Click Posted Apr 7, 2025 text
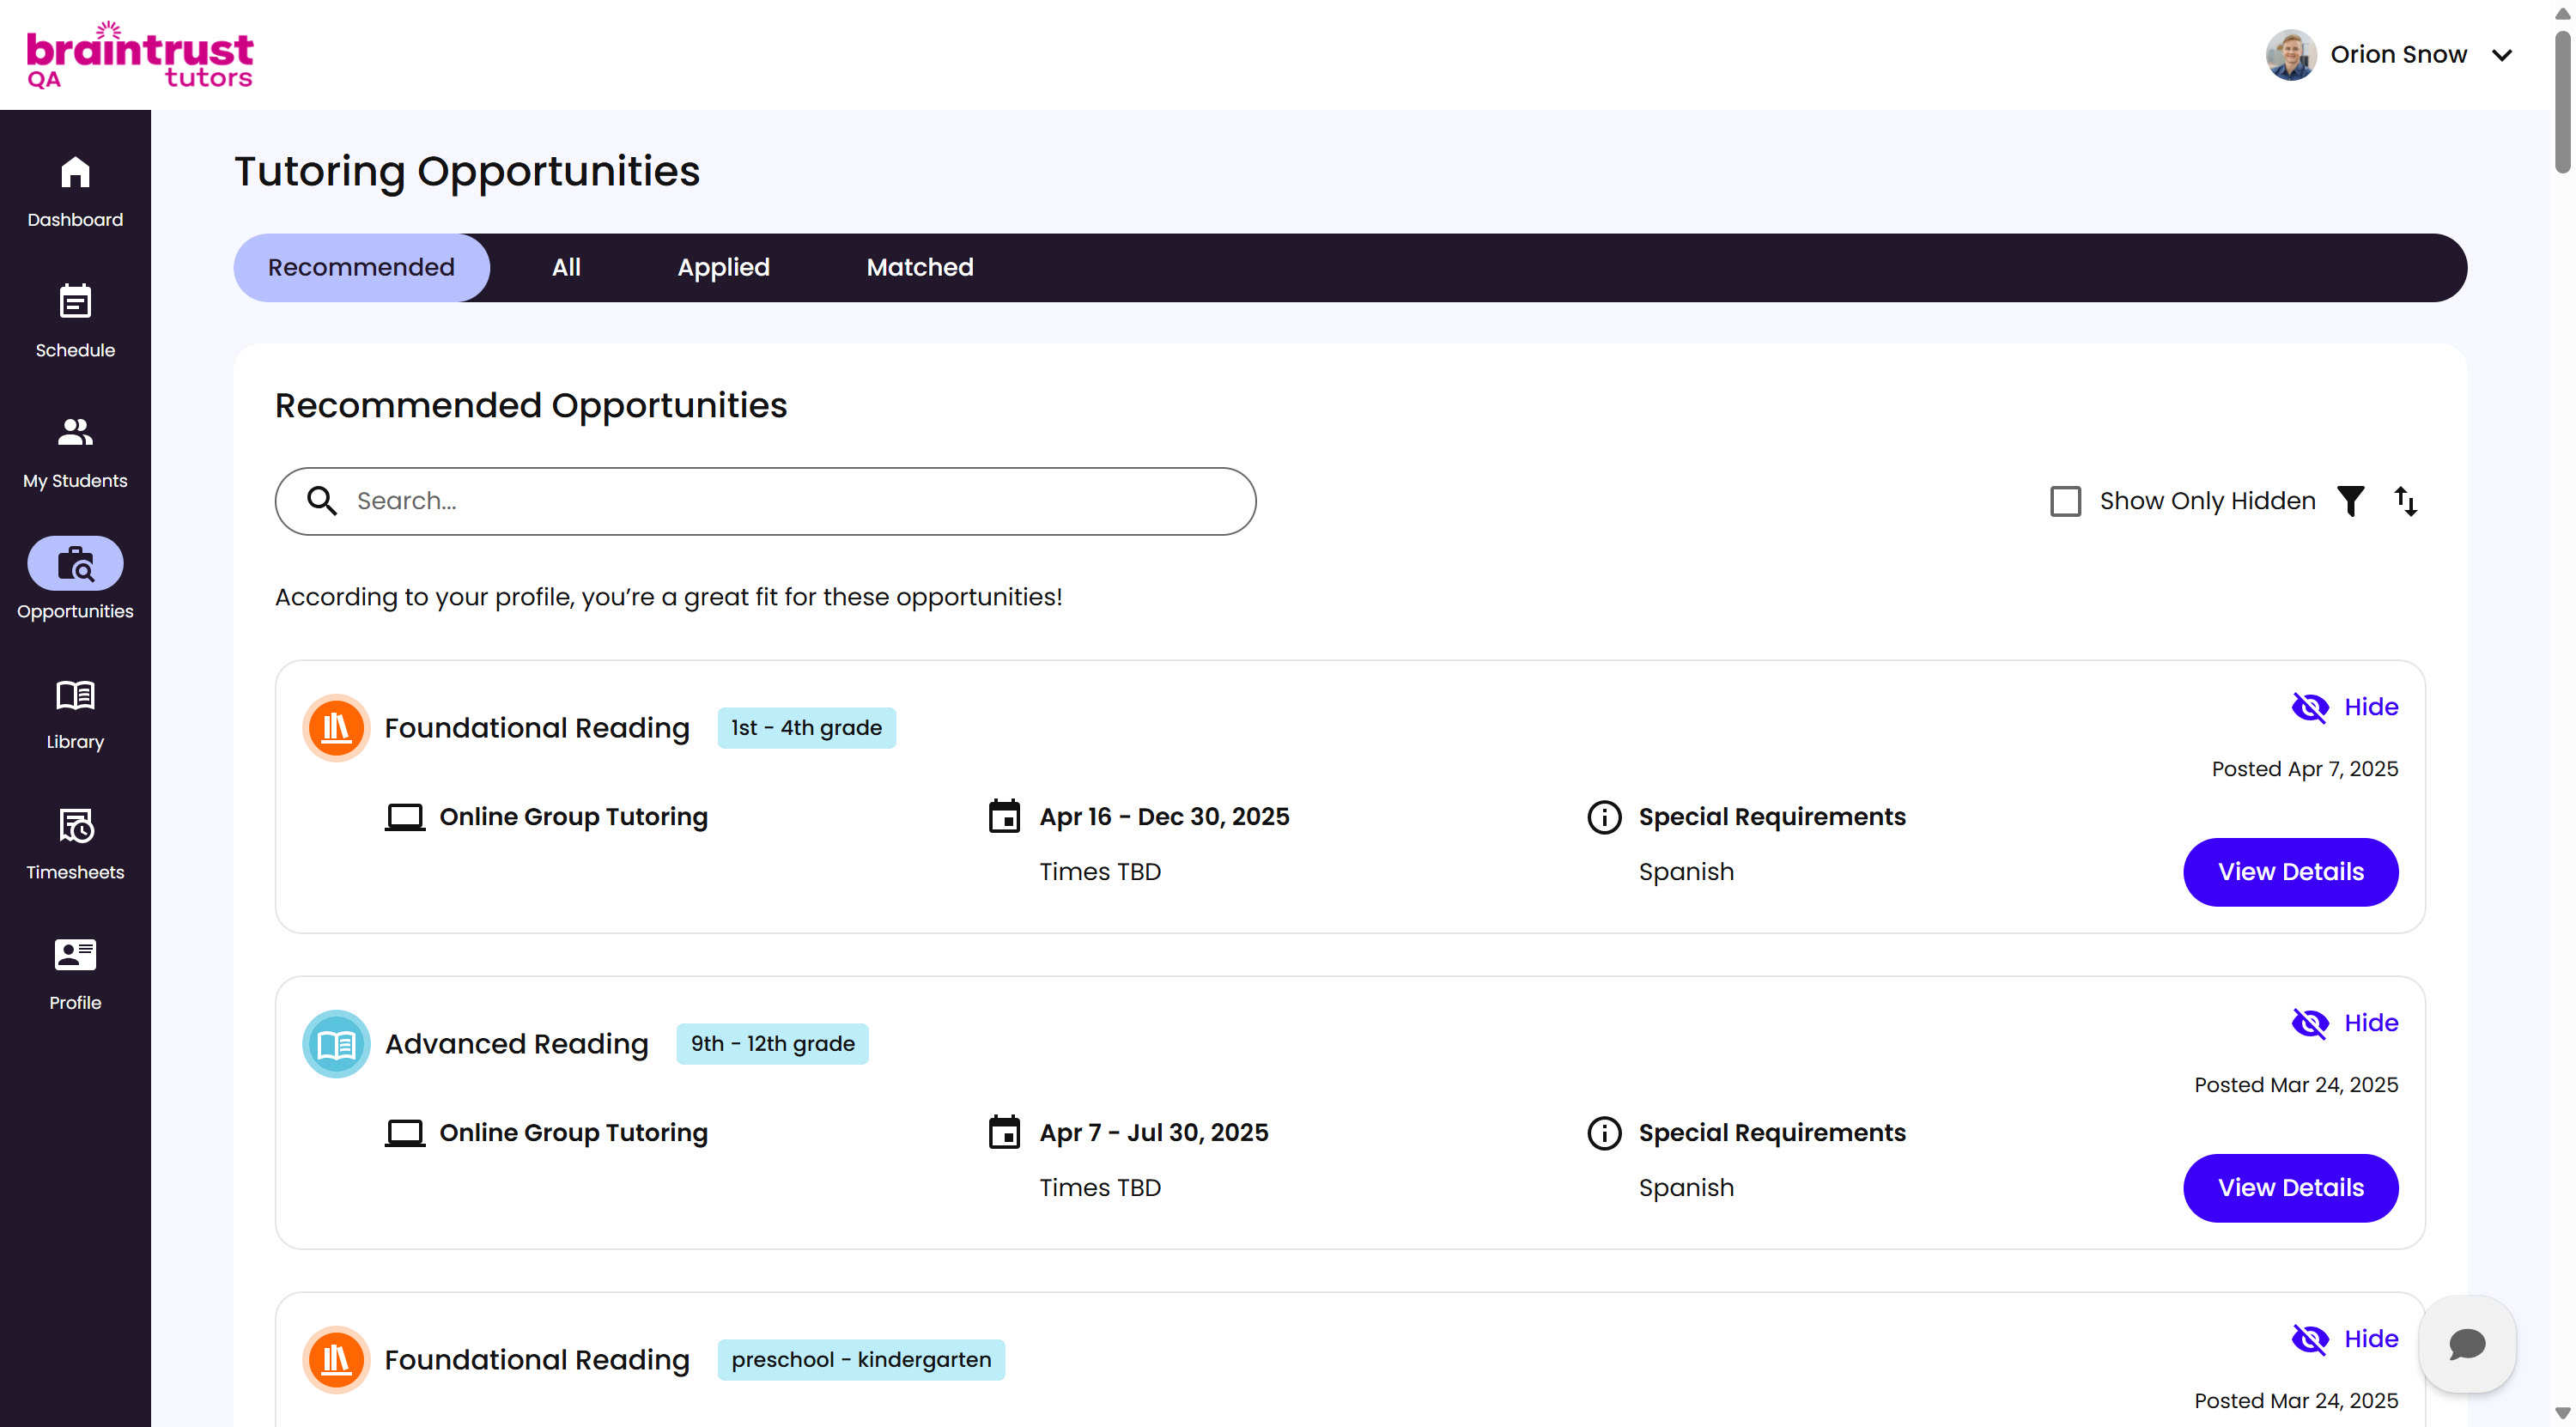This screenshot has width=2576, height=1427. pyautogui.click(x=2304, y=769)
